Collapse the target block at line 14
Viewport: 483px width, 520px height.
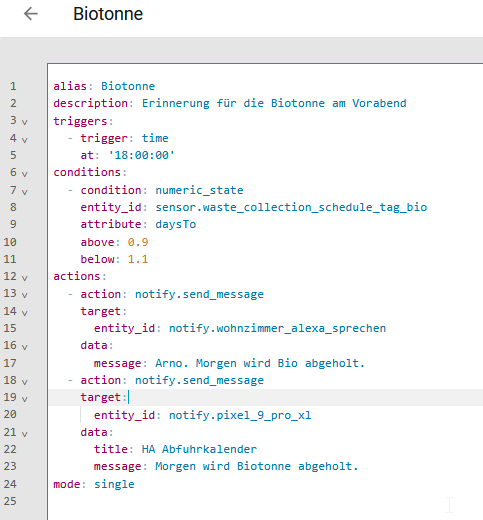(x=24, y=313)
